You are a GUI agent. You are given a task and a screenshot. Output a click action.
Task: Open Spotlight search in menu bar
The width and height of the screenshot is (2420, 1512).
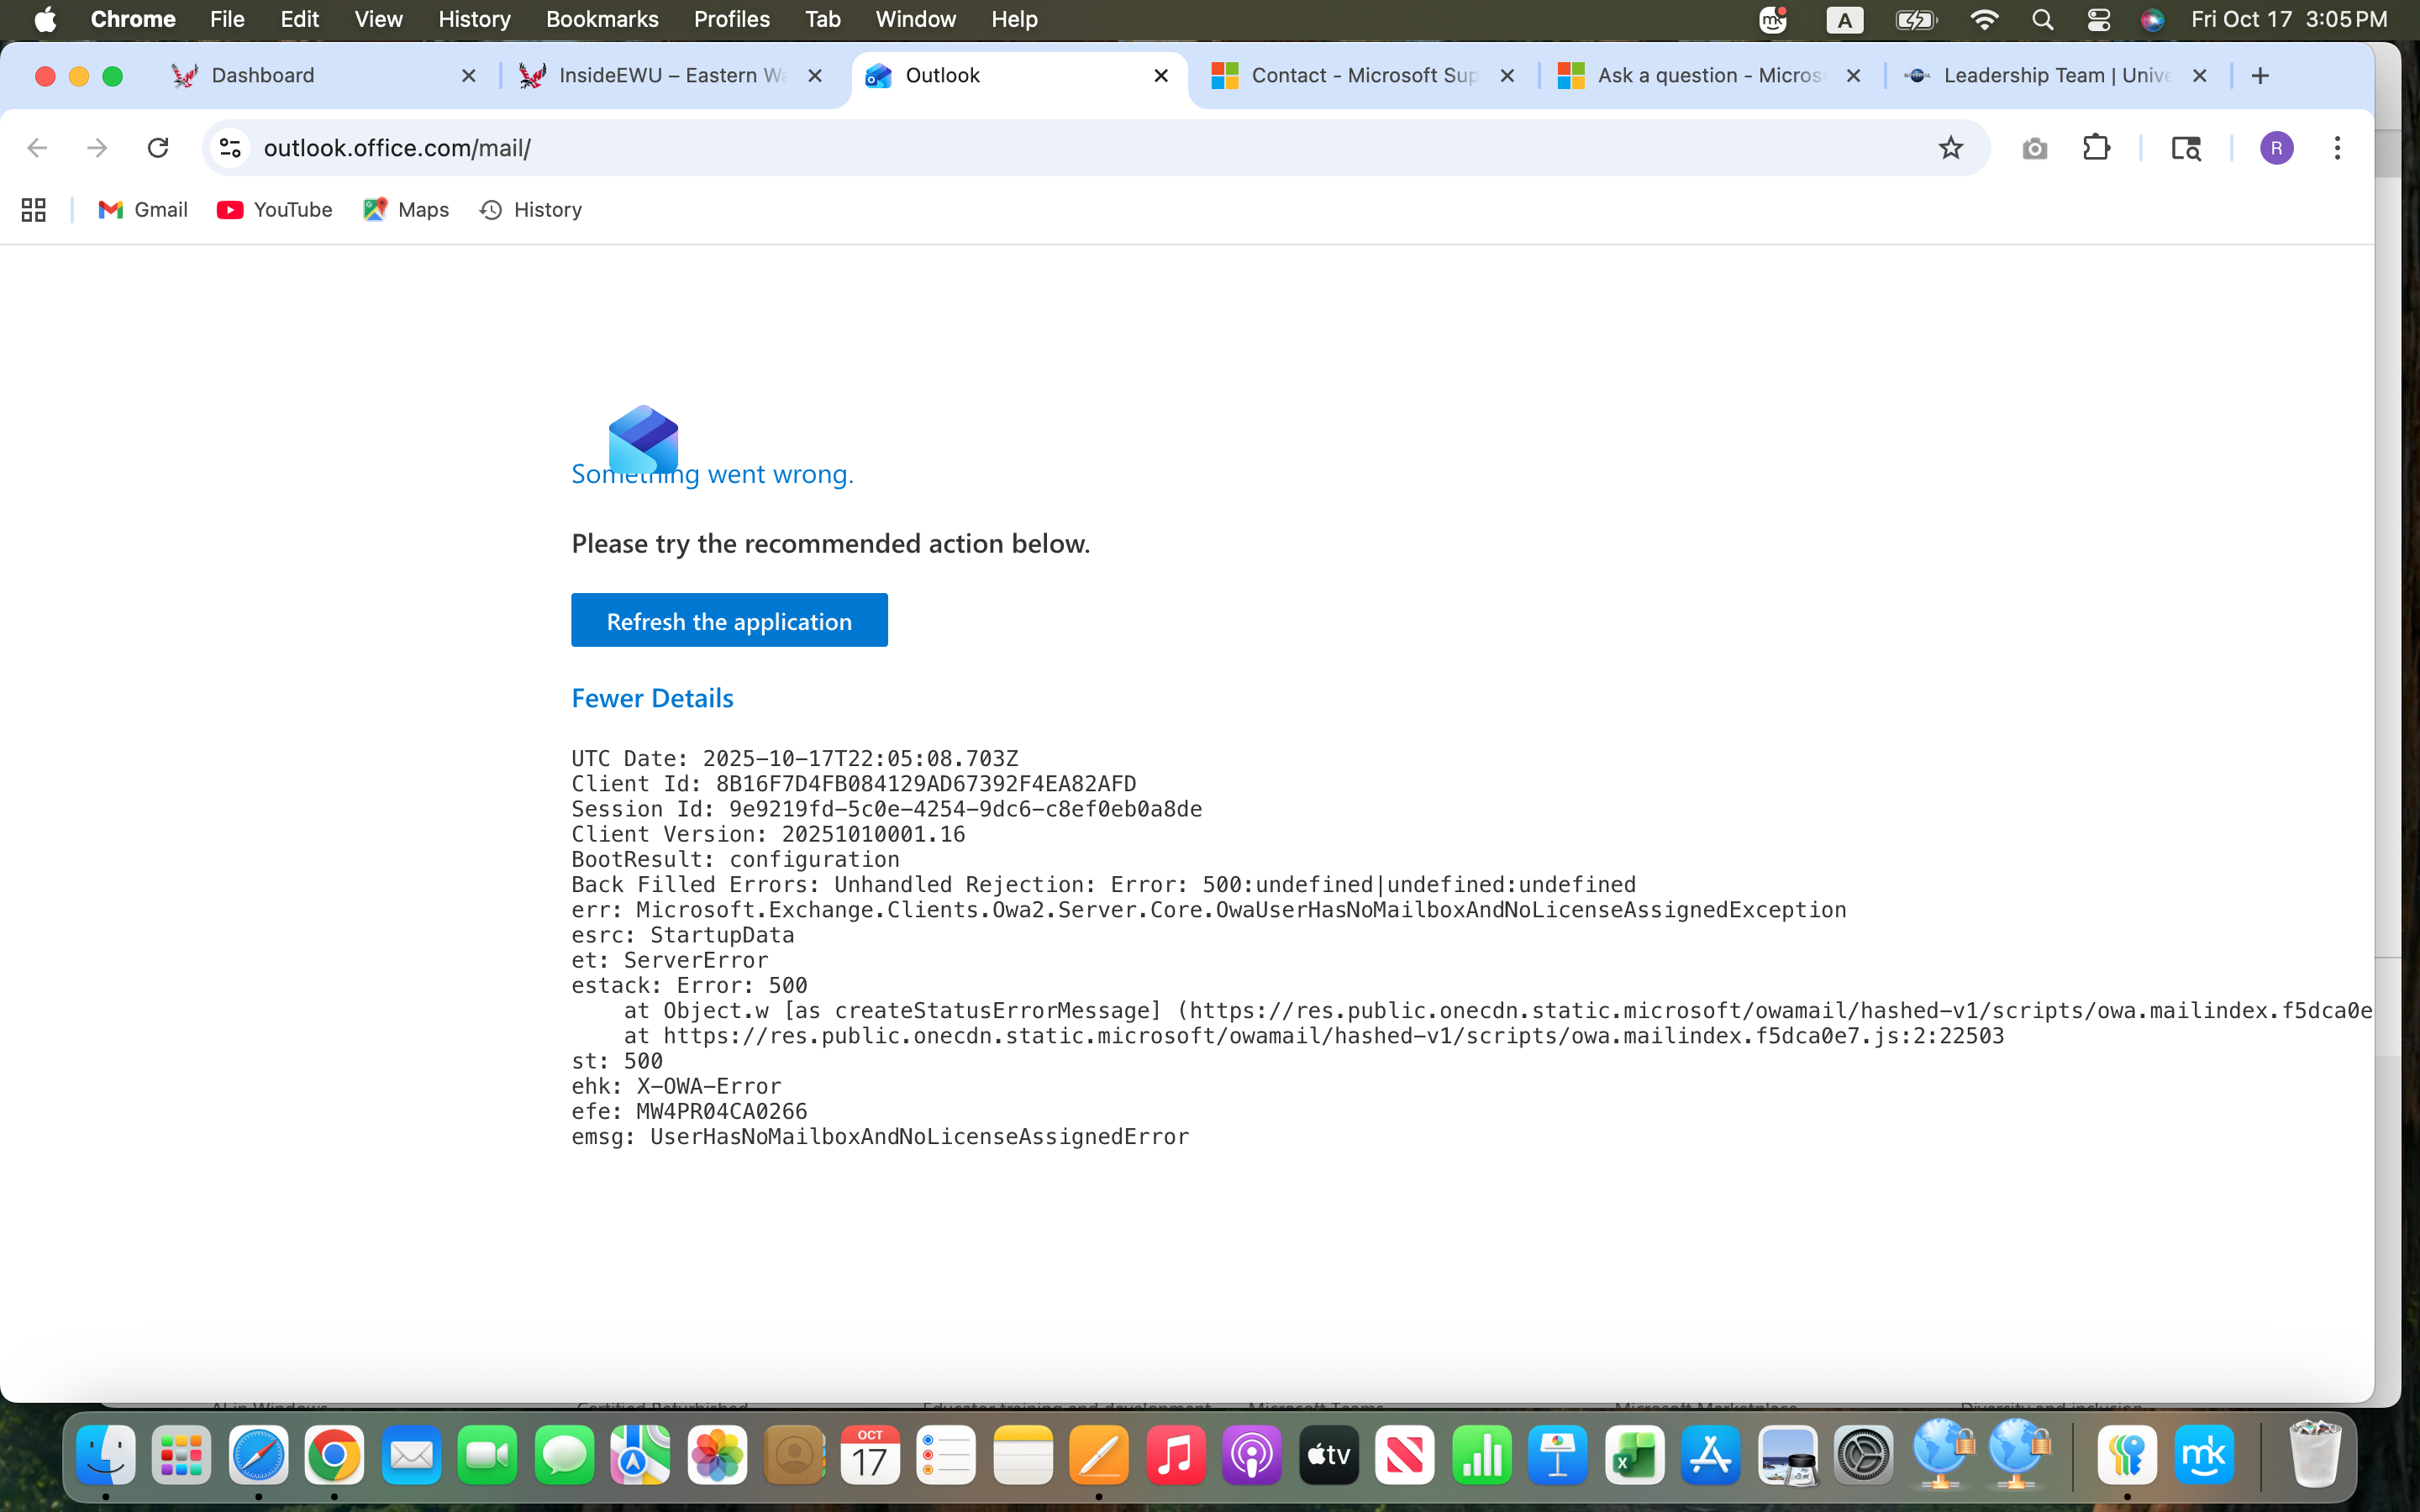click(x=2042, y=19)
